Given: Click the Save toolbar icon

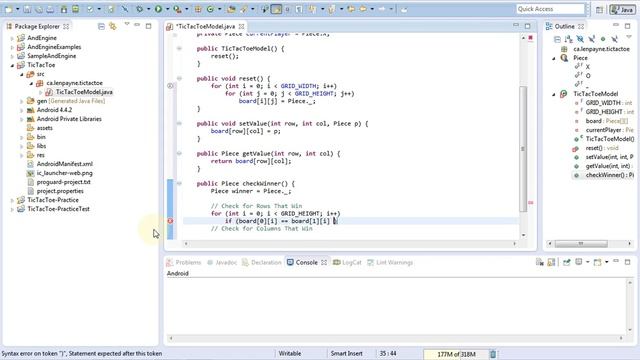Looking at the screenshot, I should tap(27, 9).
